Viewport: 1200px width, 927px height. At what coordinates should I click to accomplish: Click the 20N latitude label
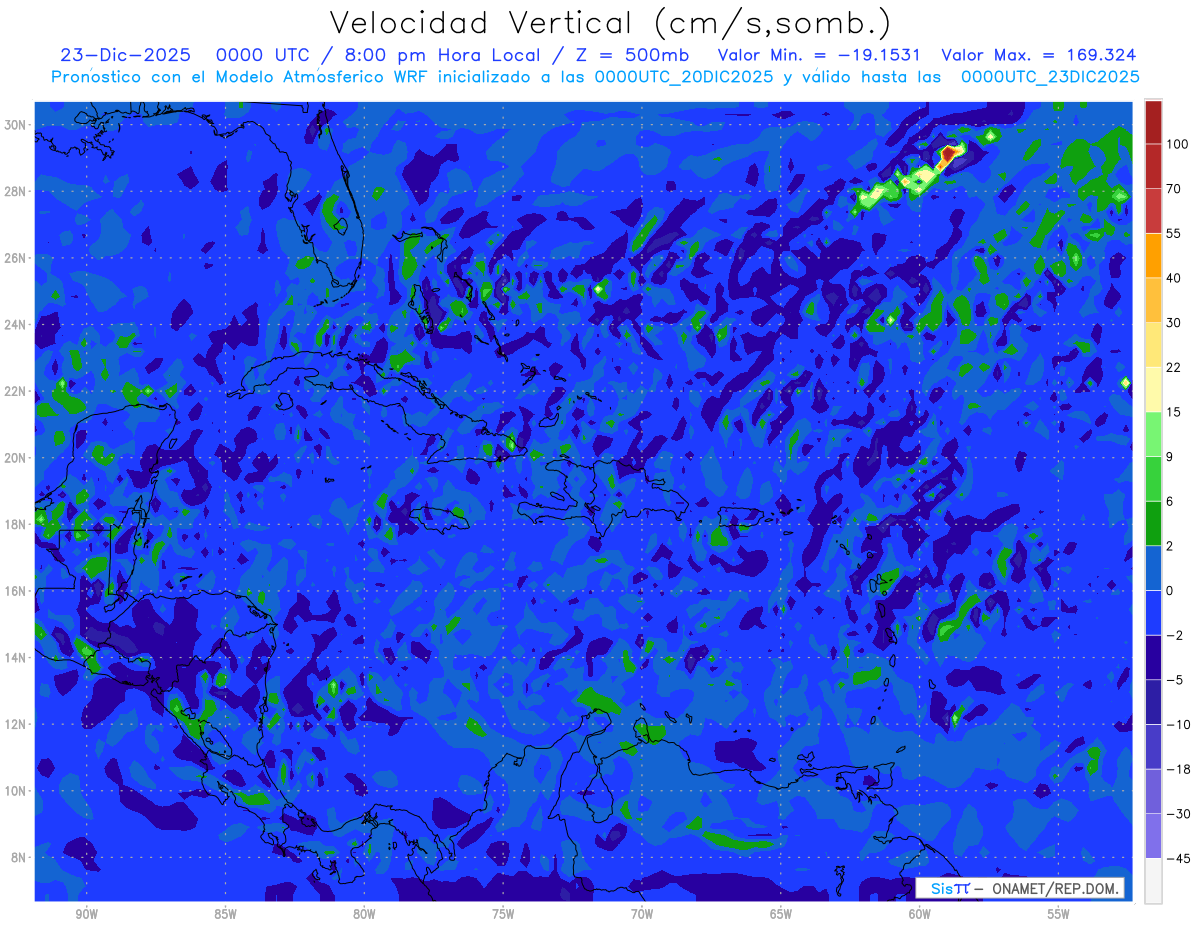[17, 457]
